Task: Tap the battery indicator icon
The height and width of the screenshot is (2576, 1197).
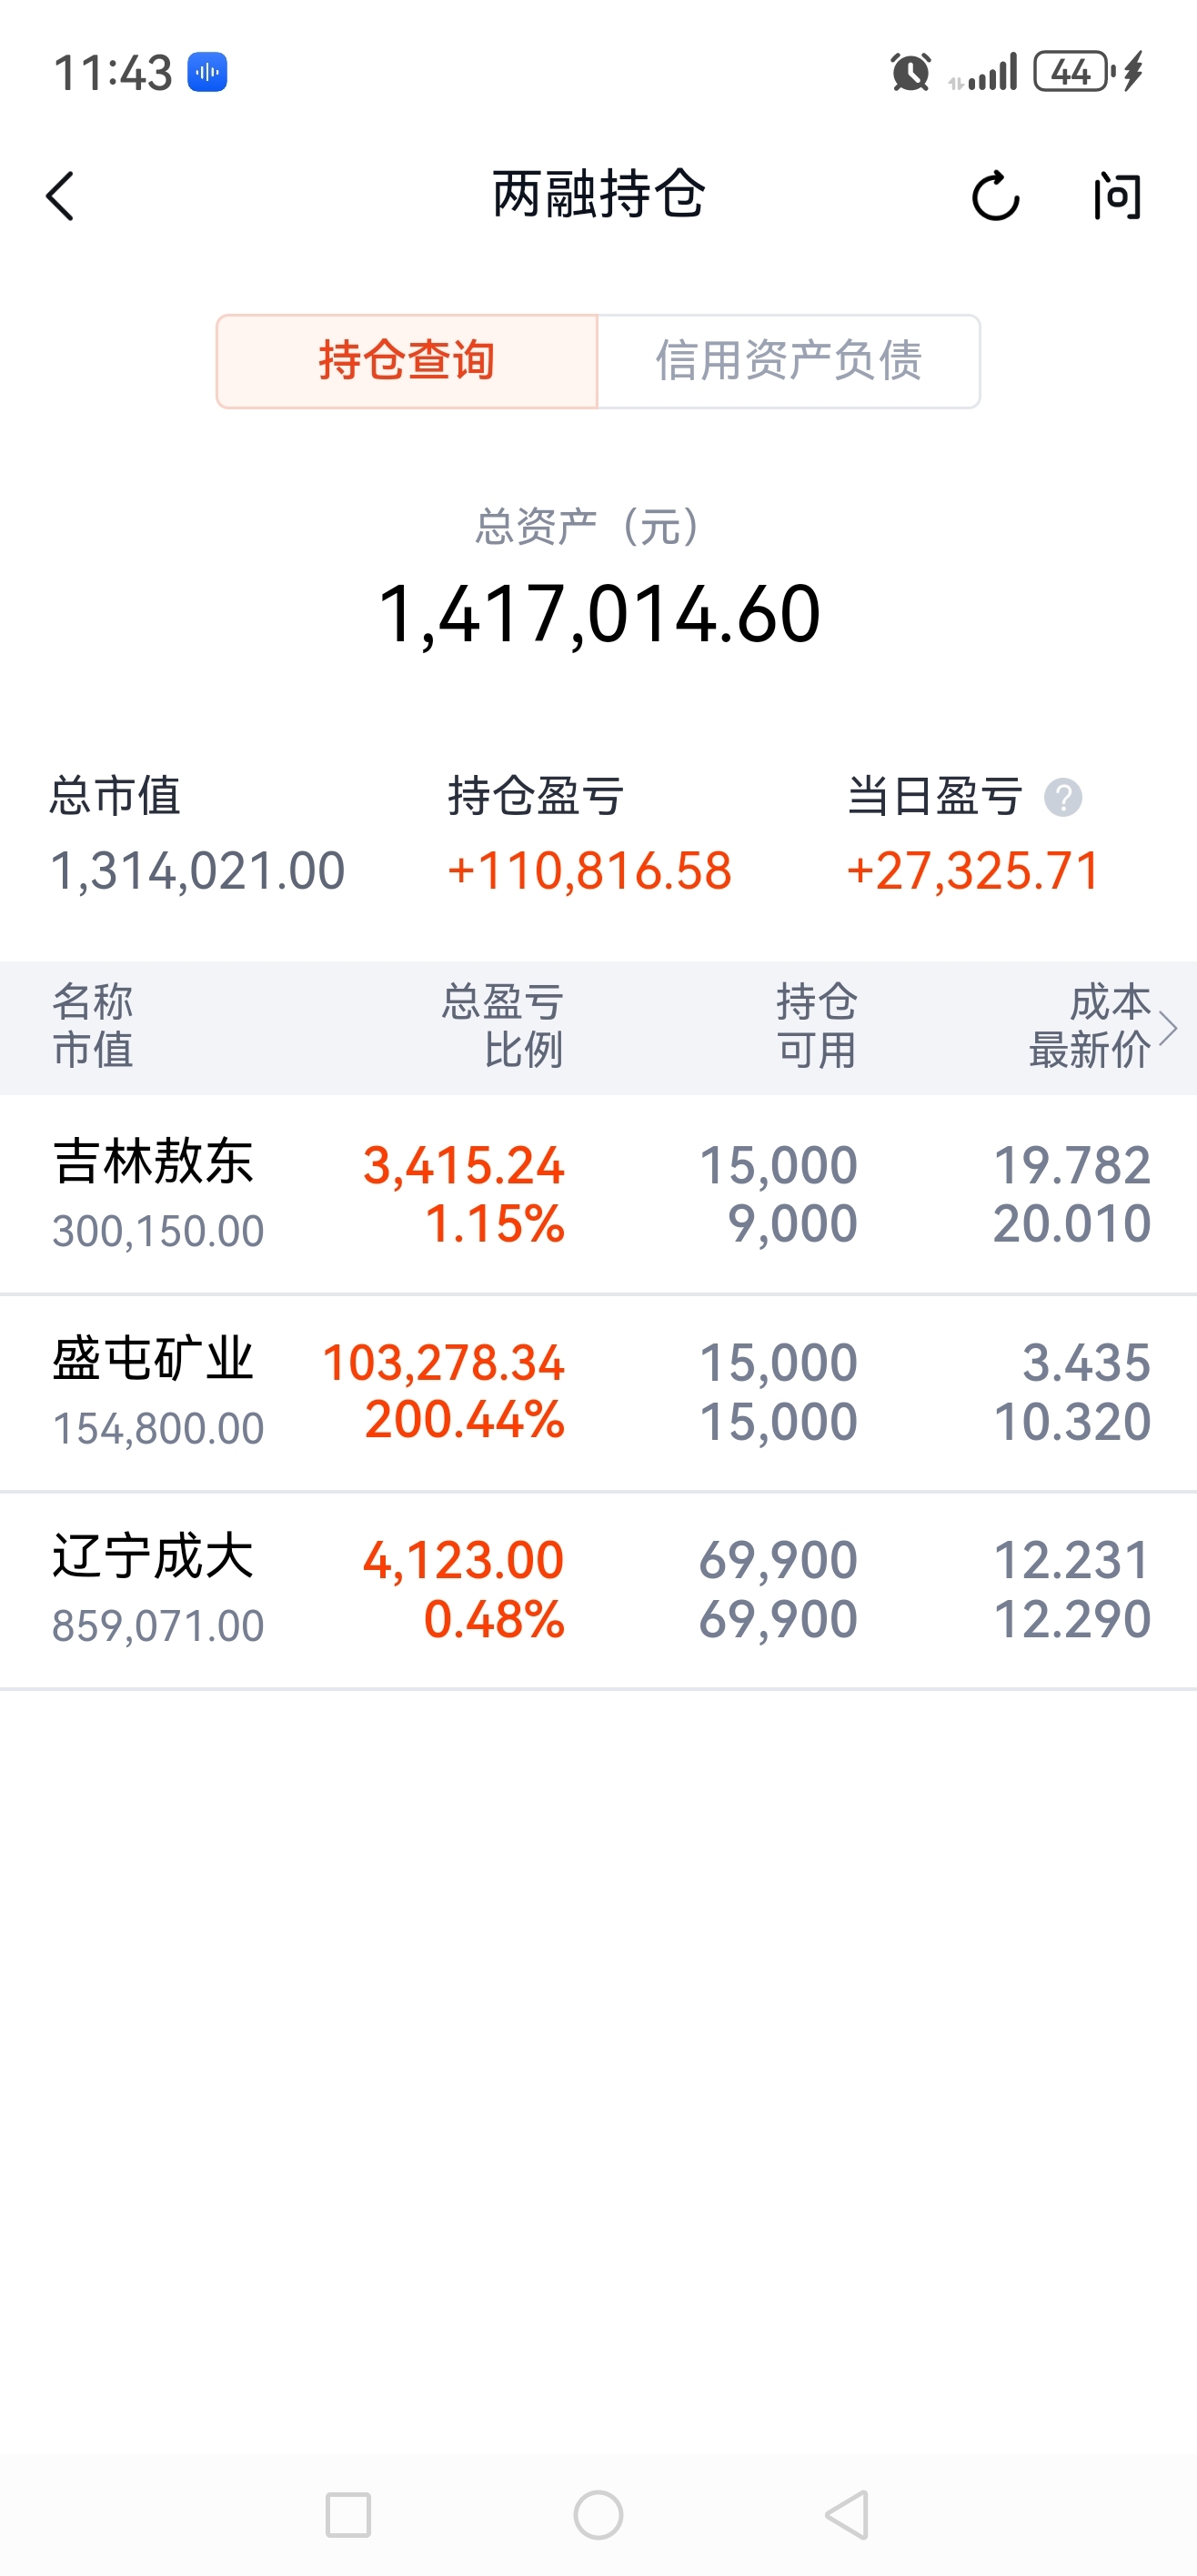Action: point(1072,73)
